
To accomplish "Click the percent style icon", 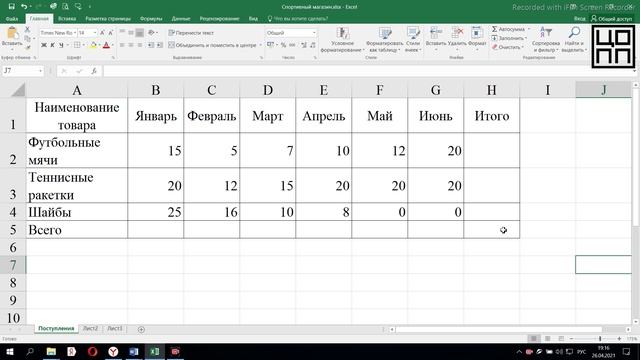I will 283,45.
